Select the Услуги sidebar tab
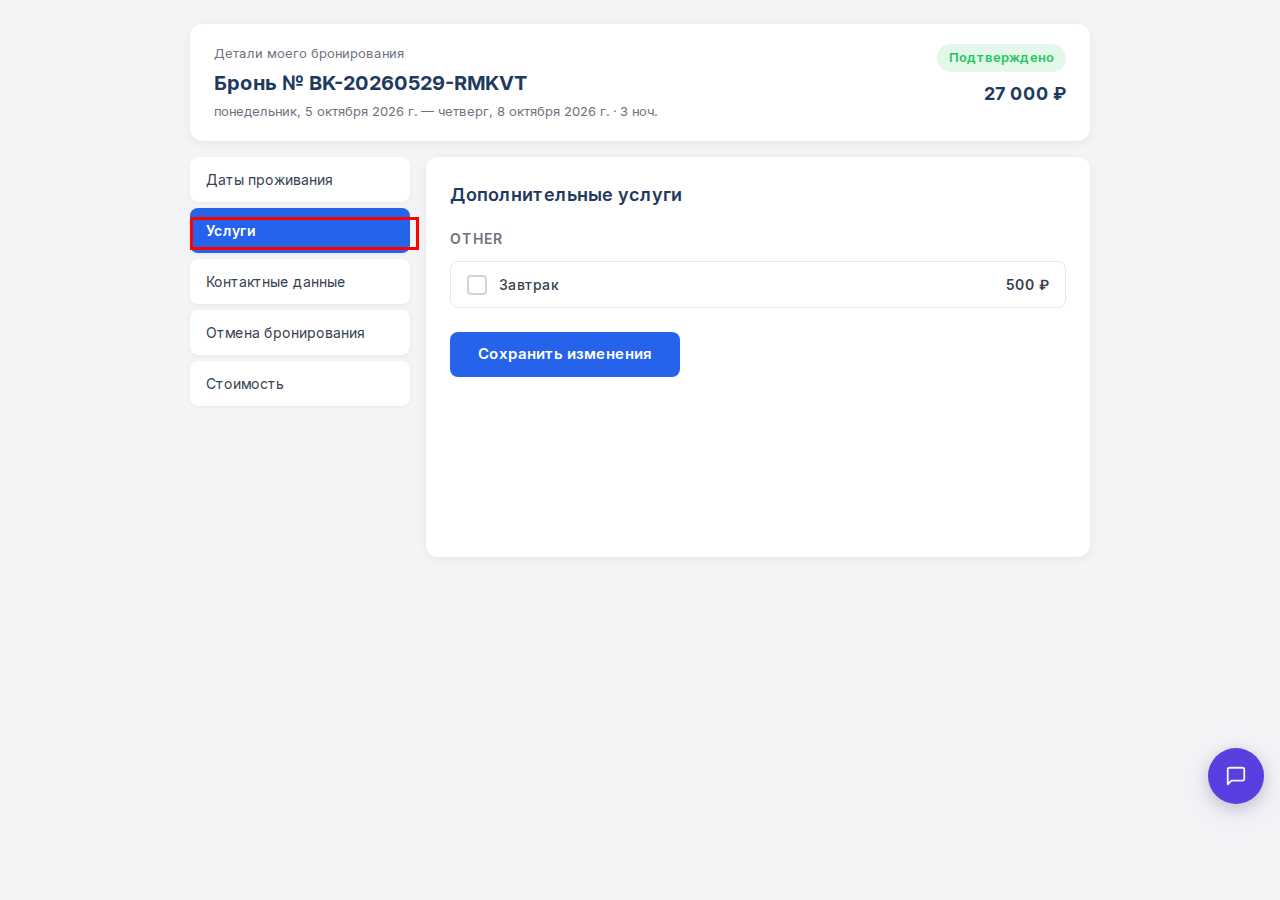This screenshot has width=1280, height=900. tap(300, 231)
